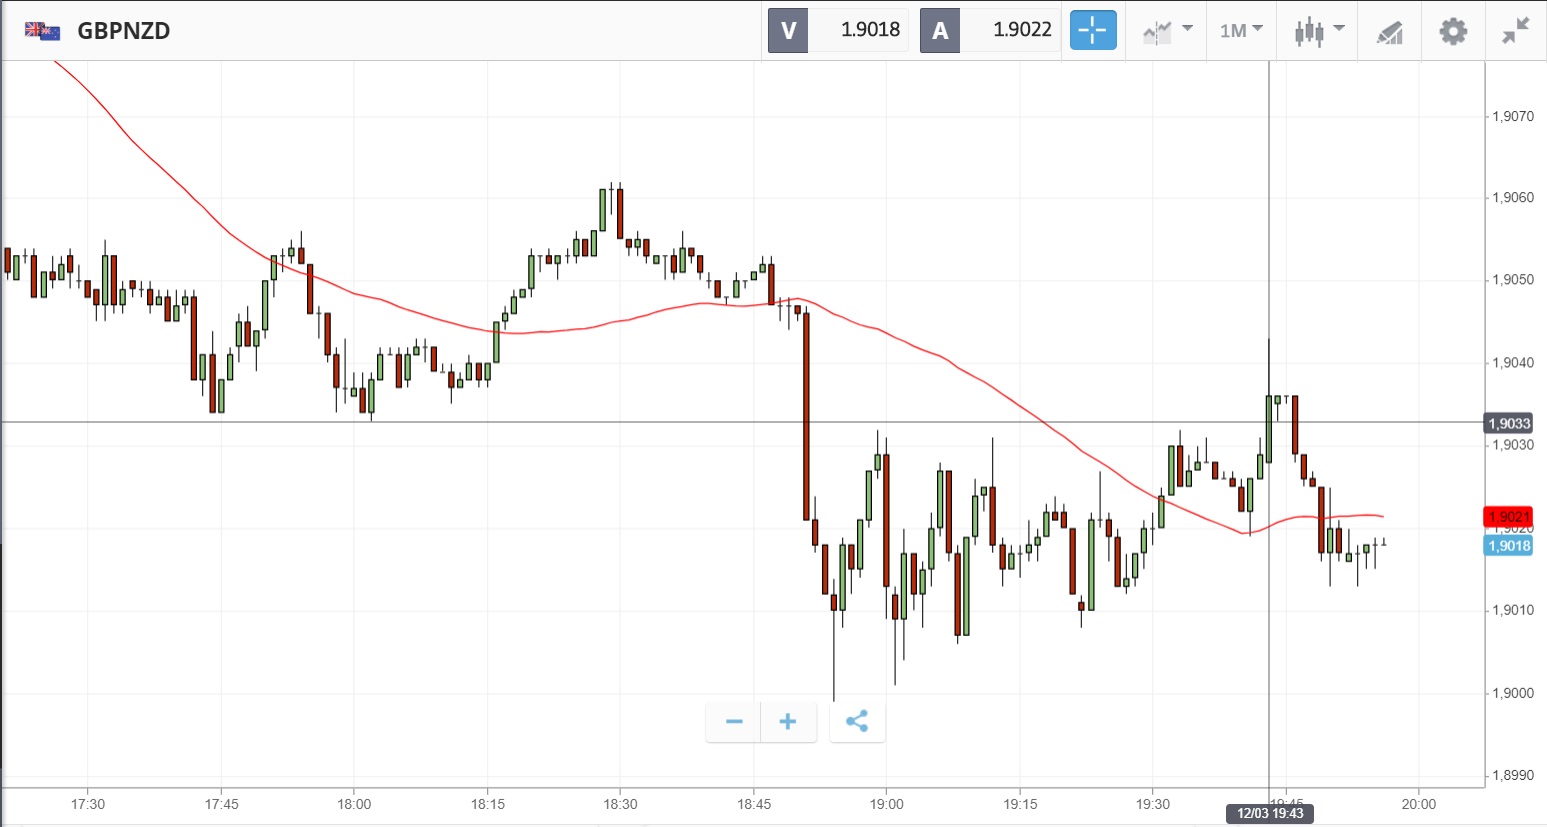1547x827 pixels.
Task: Click the gray 1.9033 crosshair price label
Action: pyautogui.click(x=1508, y=424)
